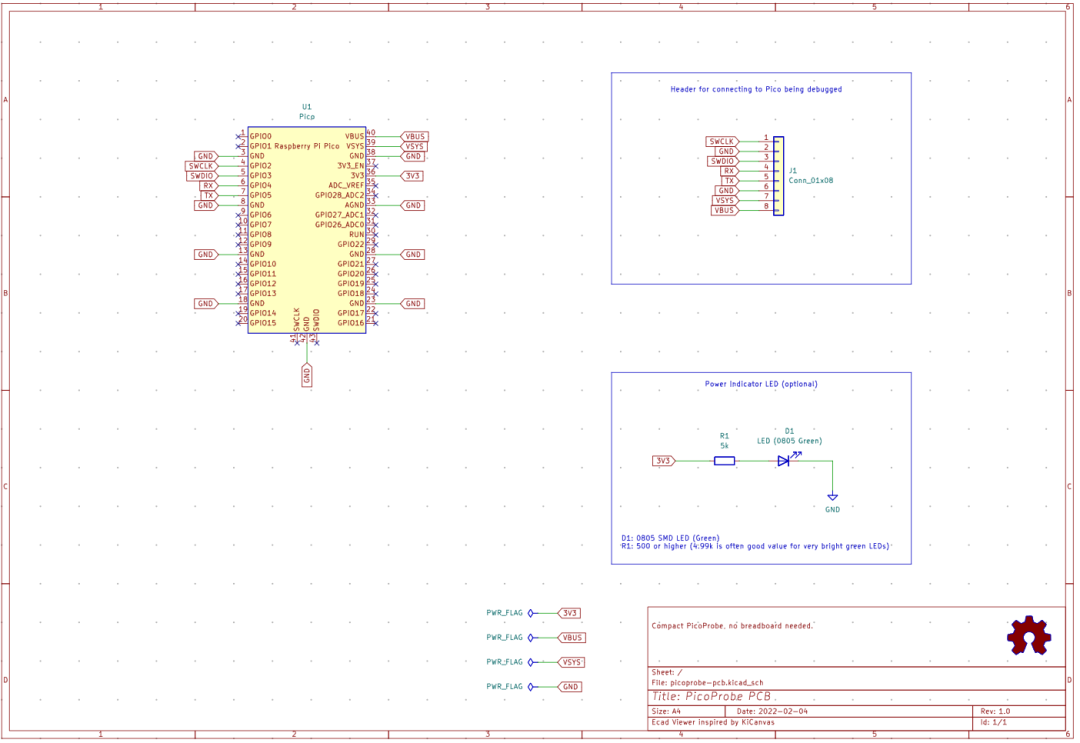This screenshot has width=1080, height=743.
Task: Click the GND label on J1 pin 6
Action: (x=726, y=191)
